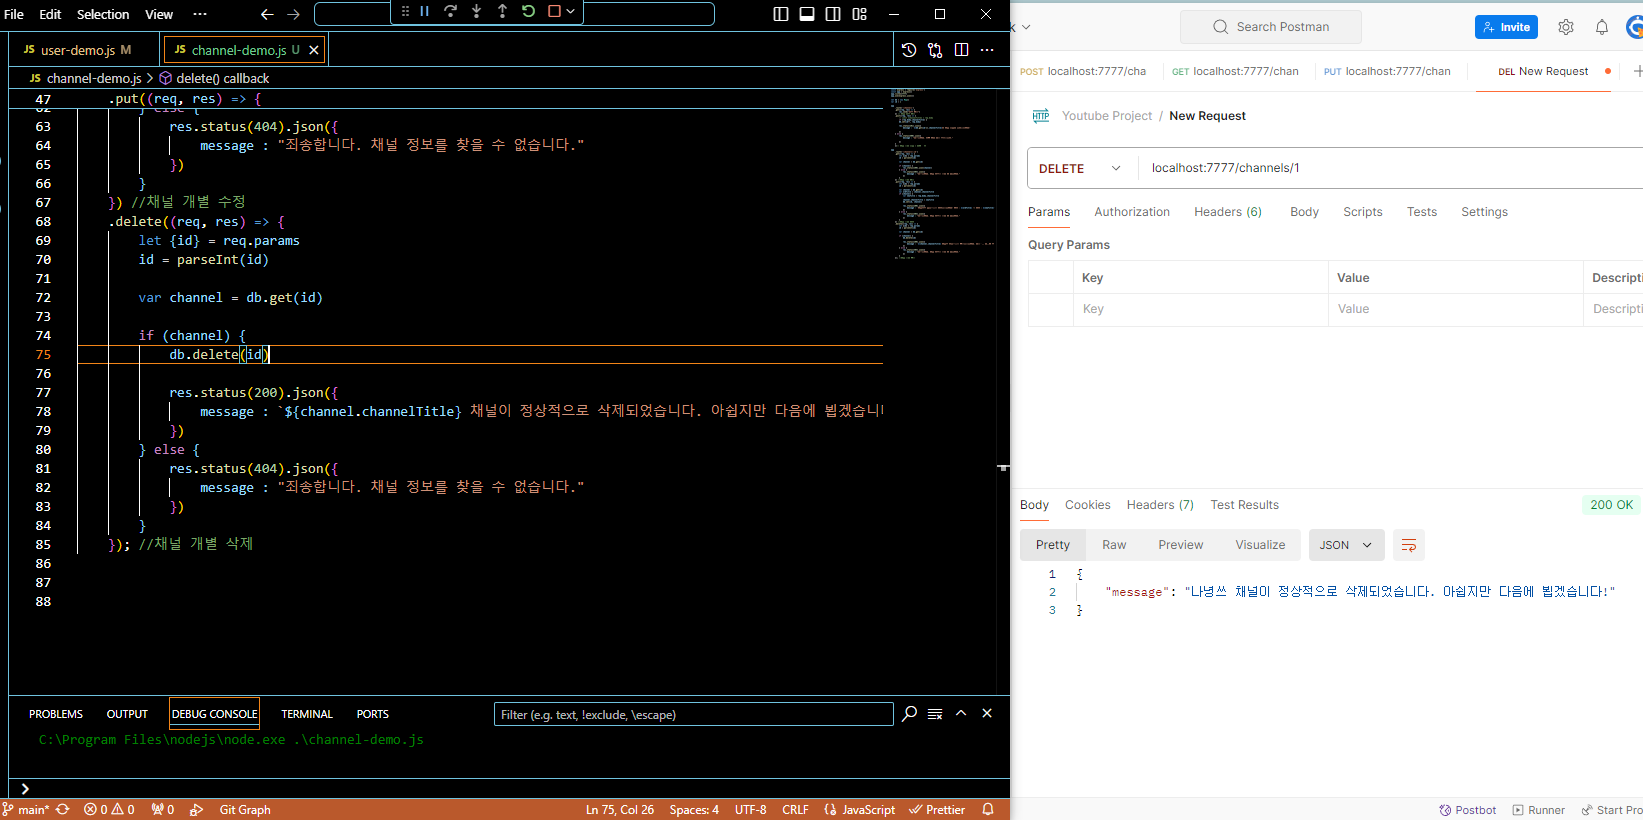Grab the debug toolbar drag handle
This screenshot has height=820, width=1643.
tap(405, 12)
